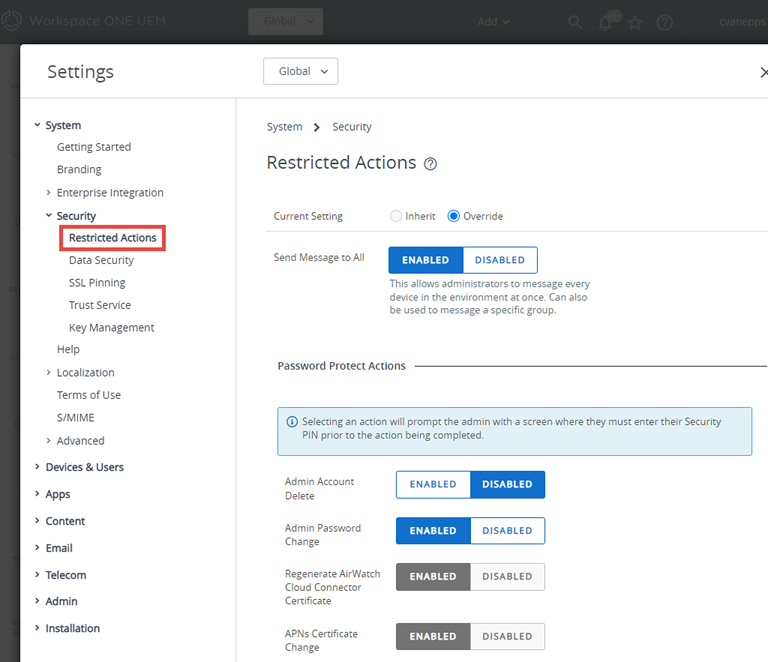Disable Admin Account Delete protection
Screen dimensions: 768x662
(507, 484)
